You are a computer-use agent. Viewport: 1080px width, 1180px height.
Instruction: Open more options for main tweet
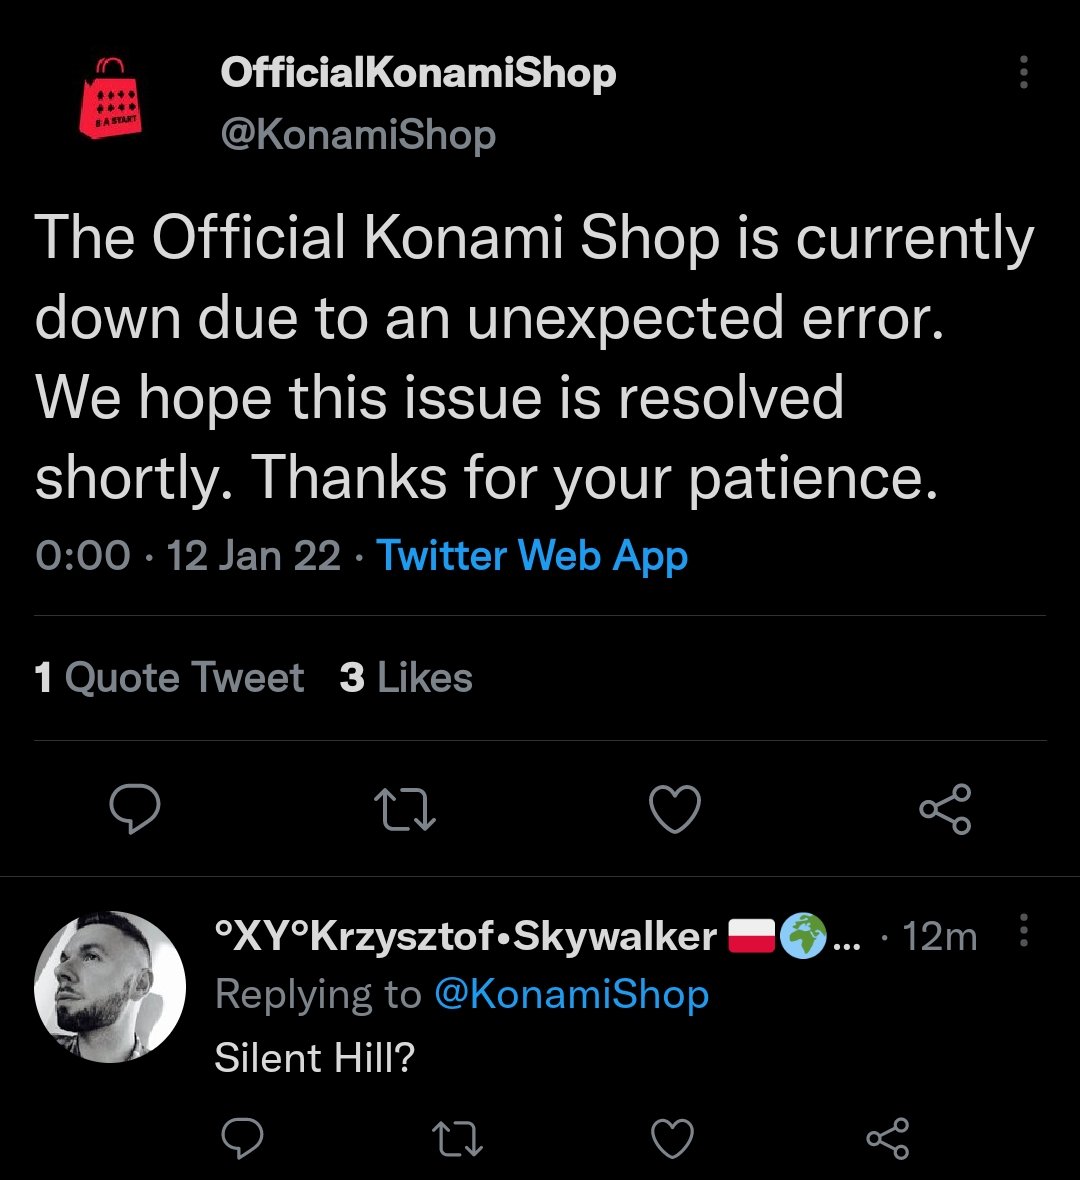coord(1023,73)
